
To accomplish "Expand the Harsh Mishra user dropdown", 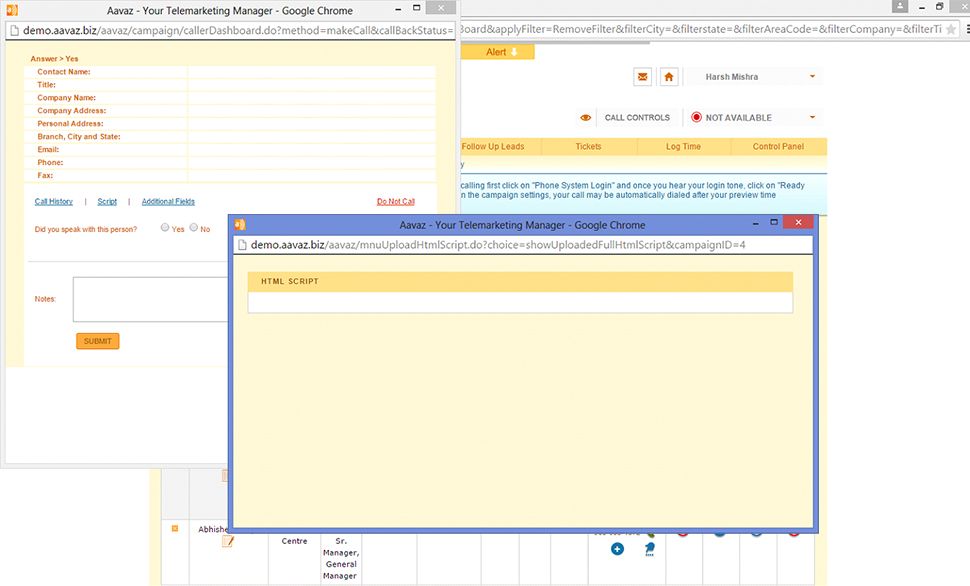I will coord(812,77).
